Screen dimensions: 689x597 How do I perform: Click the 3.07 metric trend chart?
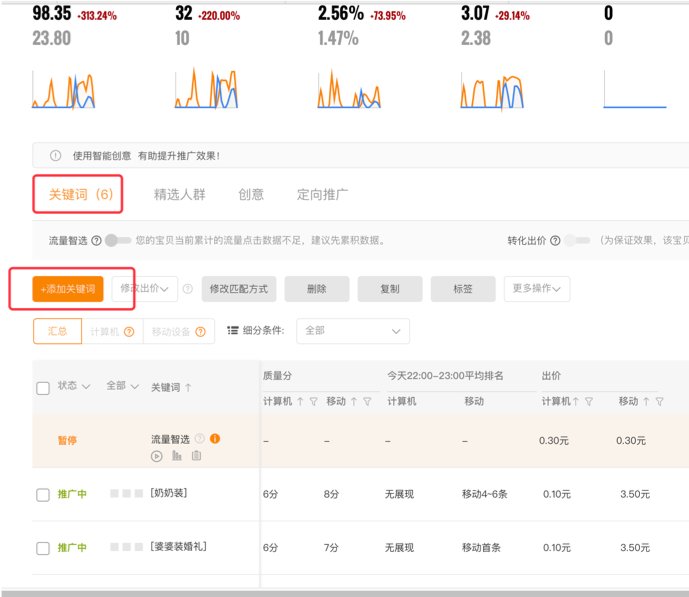click(492, 89)
